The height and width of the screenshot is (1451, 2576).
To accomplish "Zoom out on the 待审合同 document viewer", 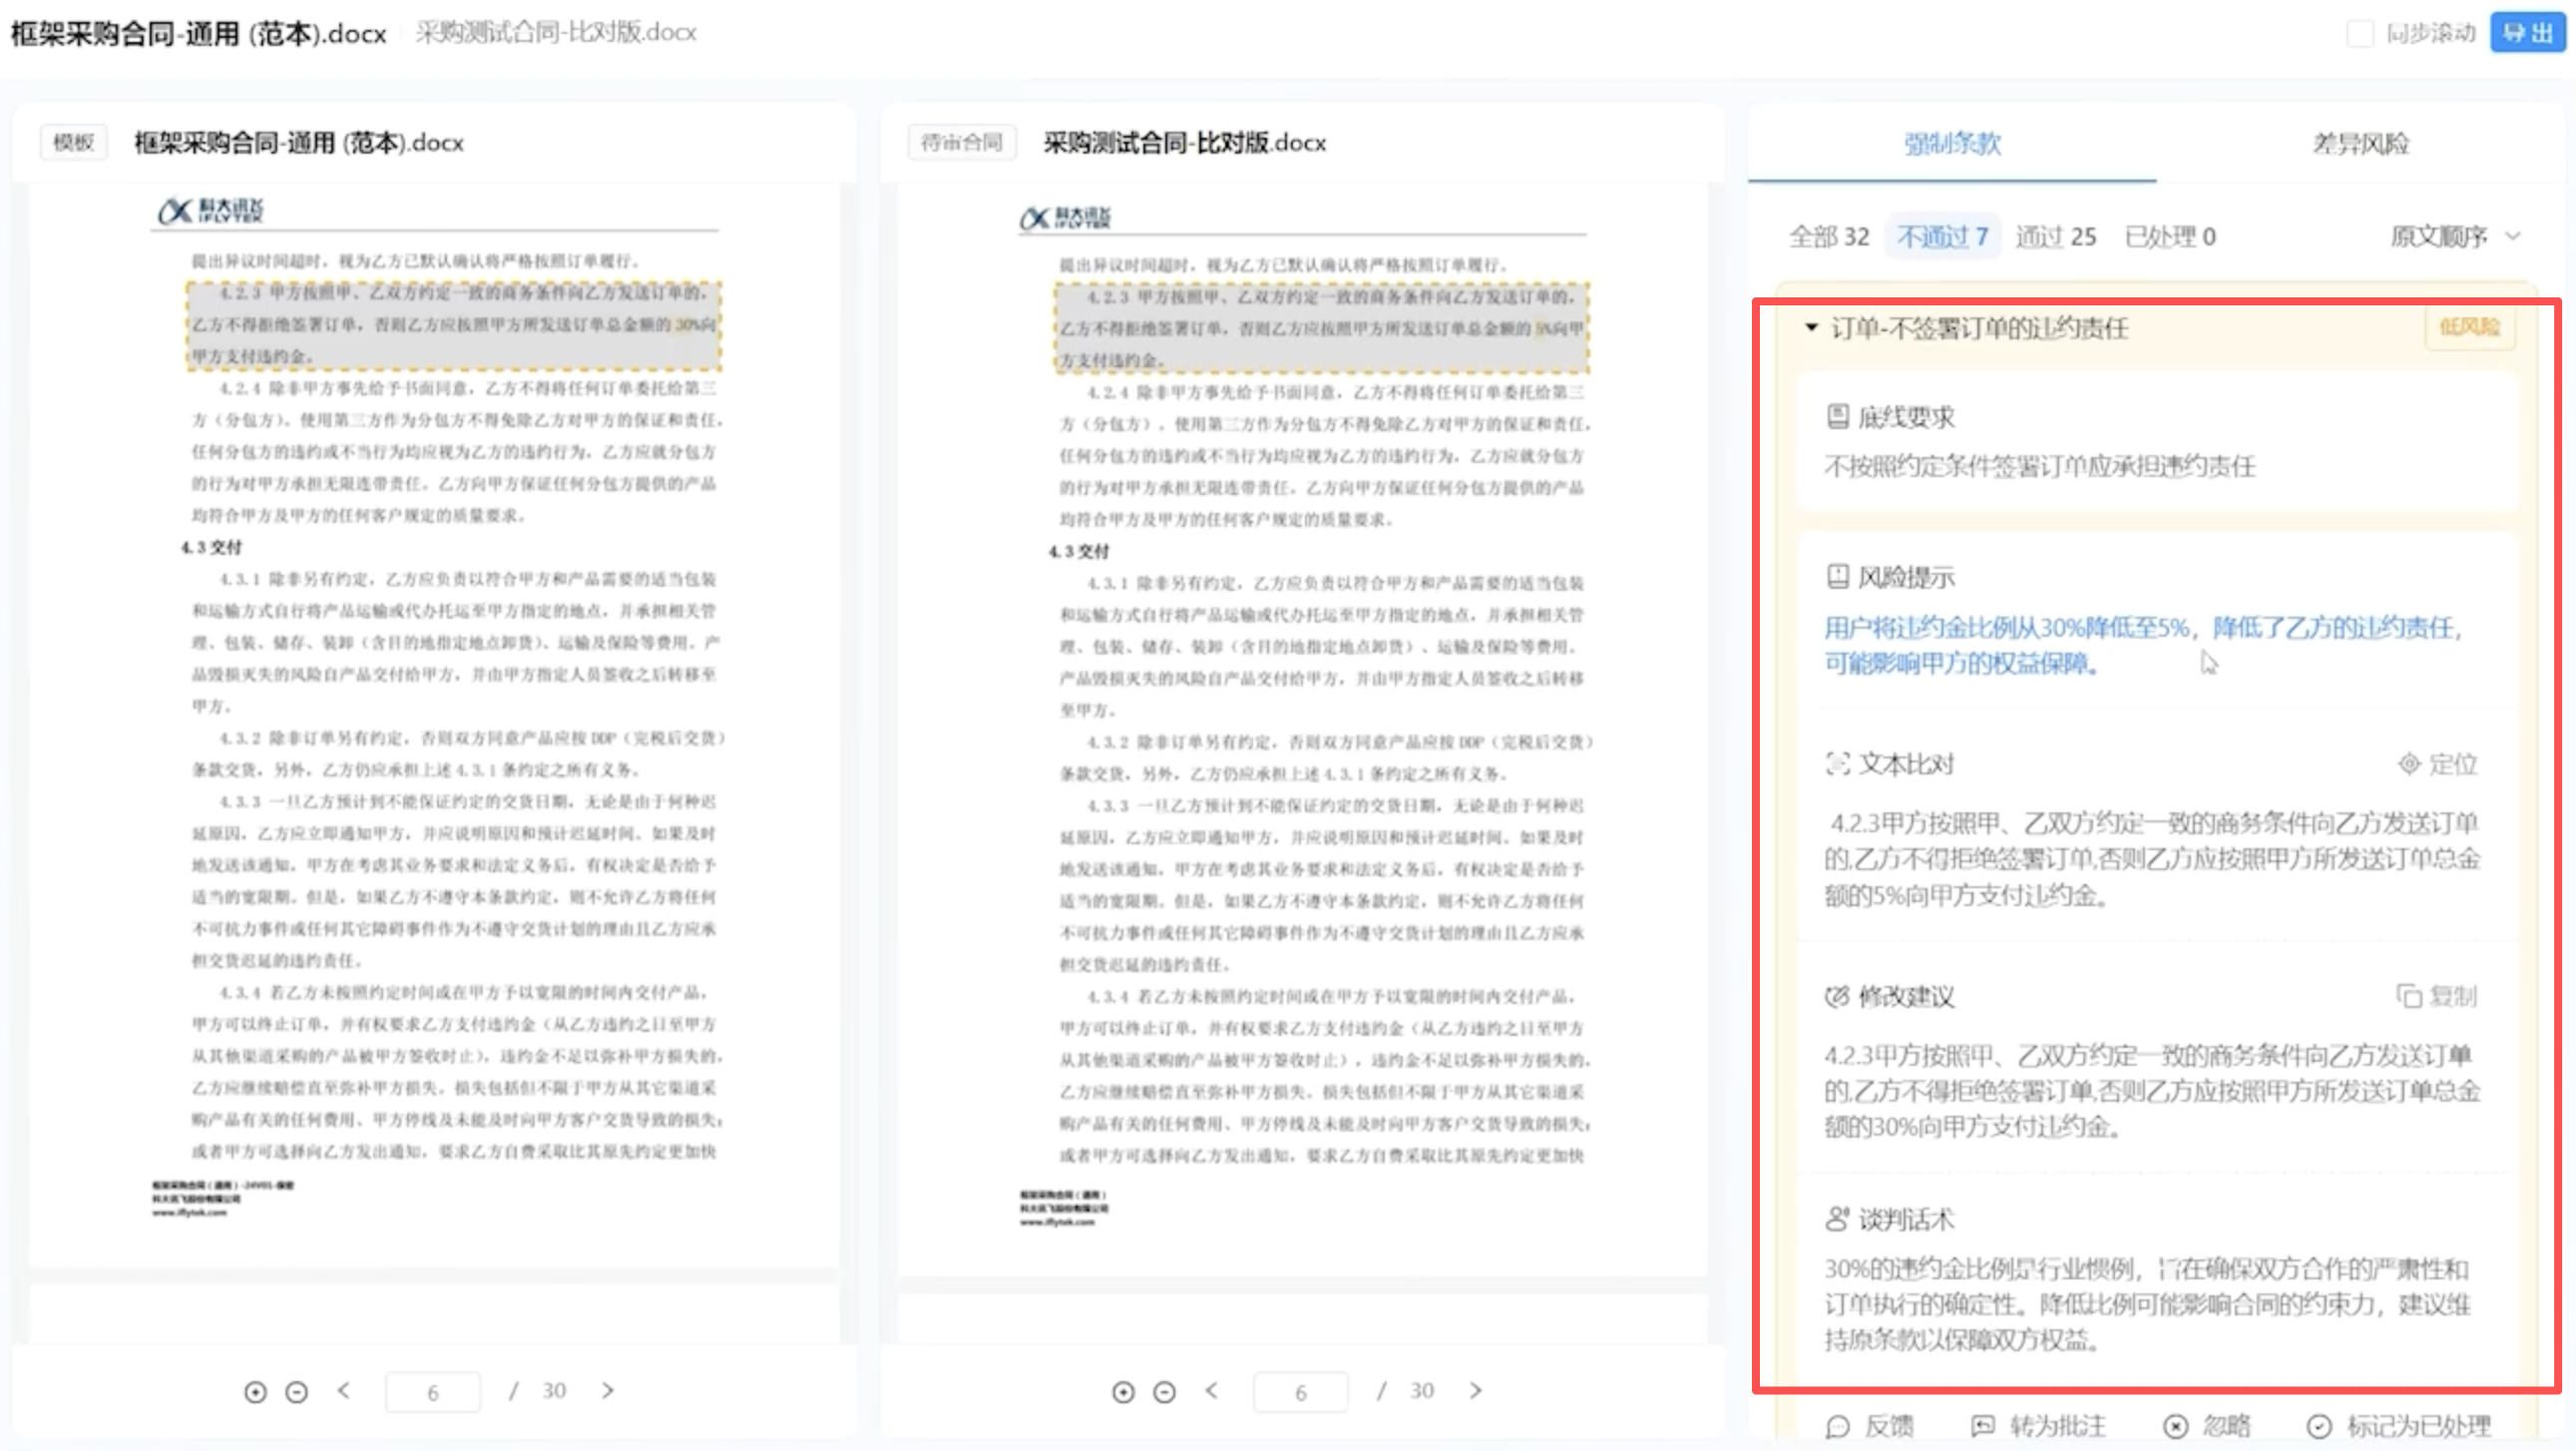I will 1164,1390.
